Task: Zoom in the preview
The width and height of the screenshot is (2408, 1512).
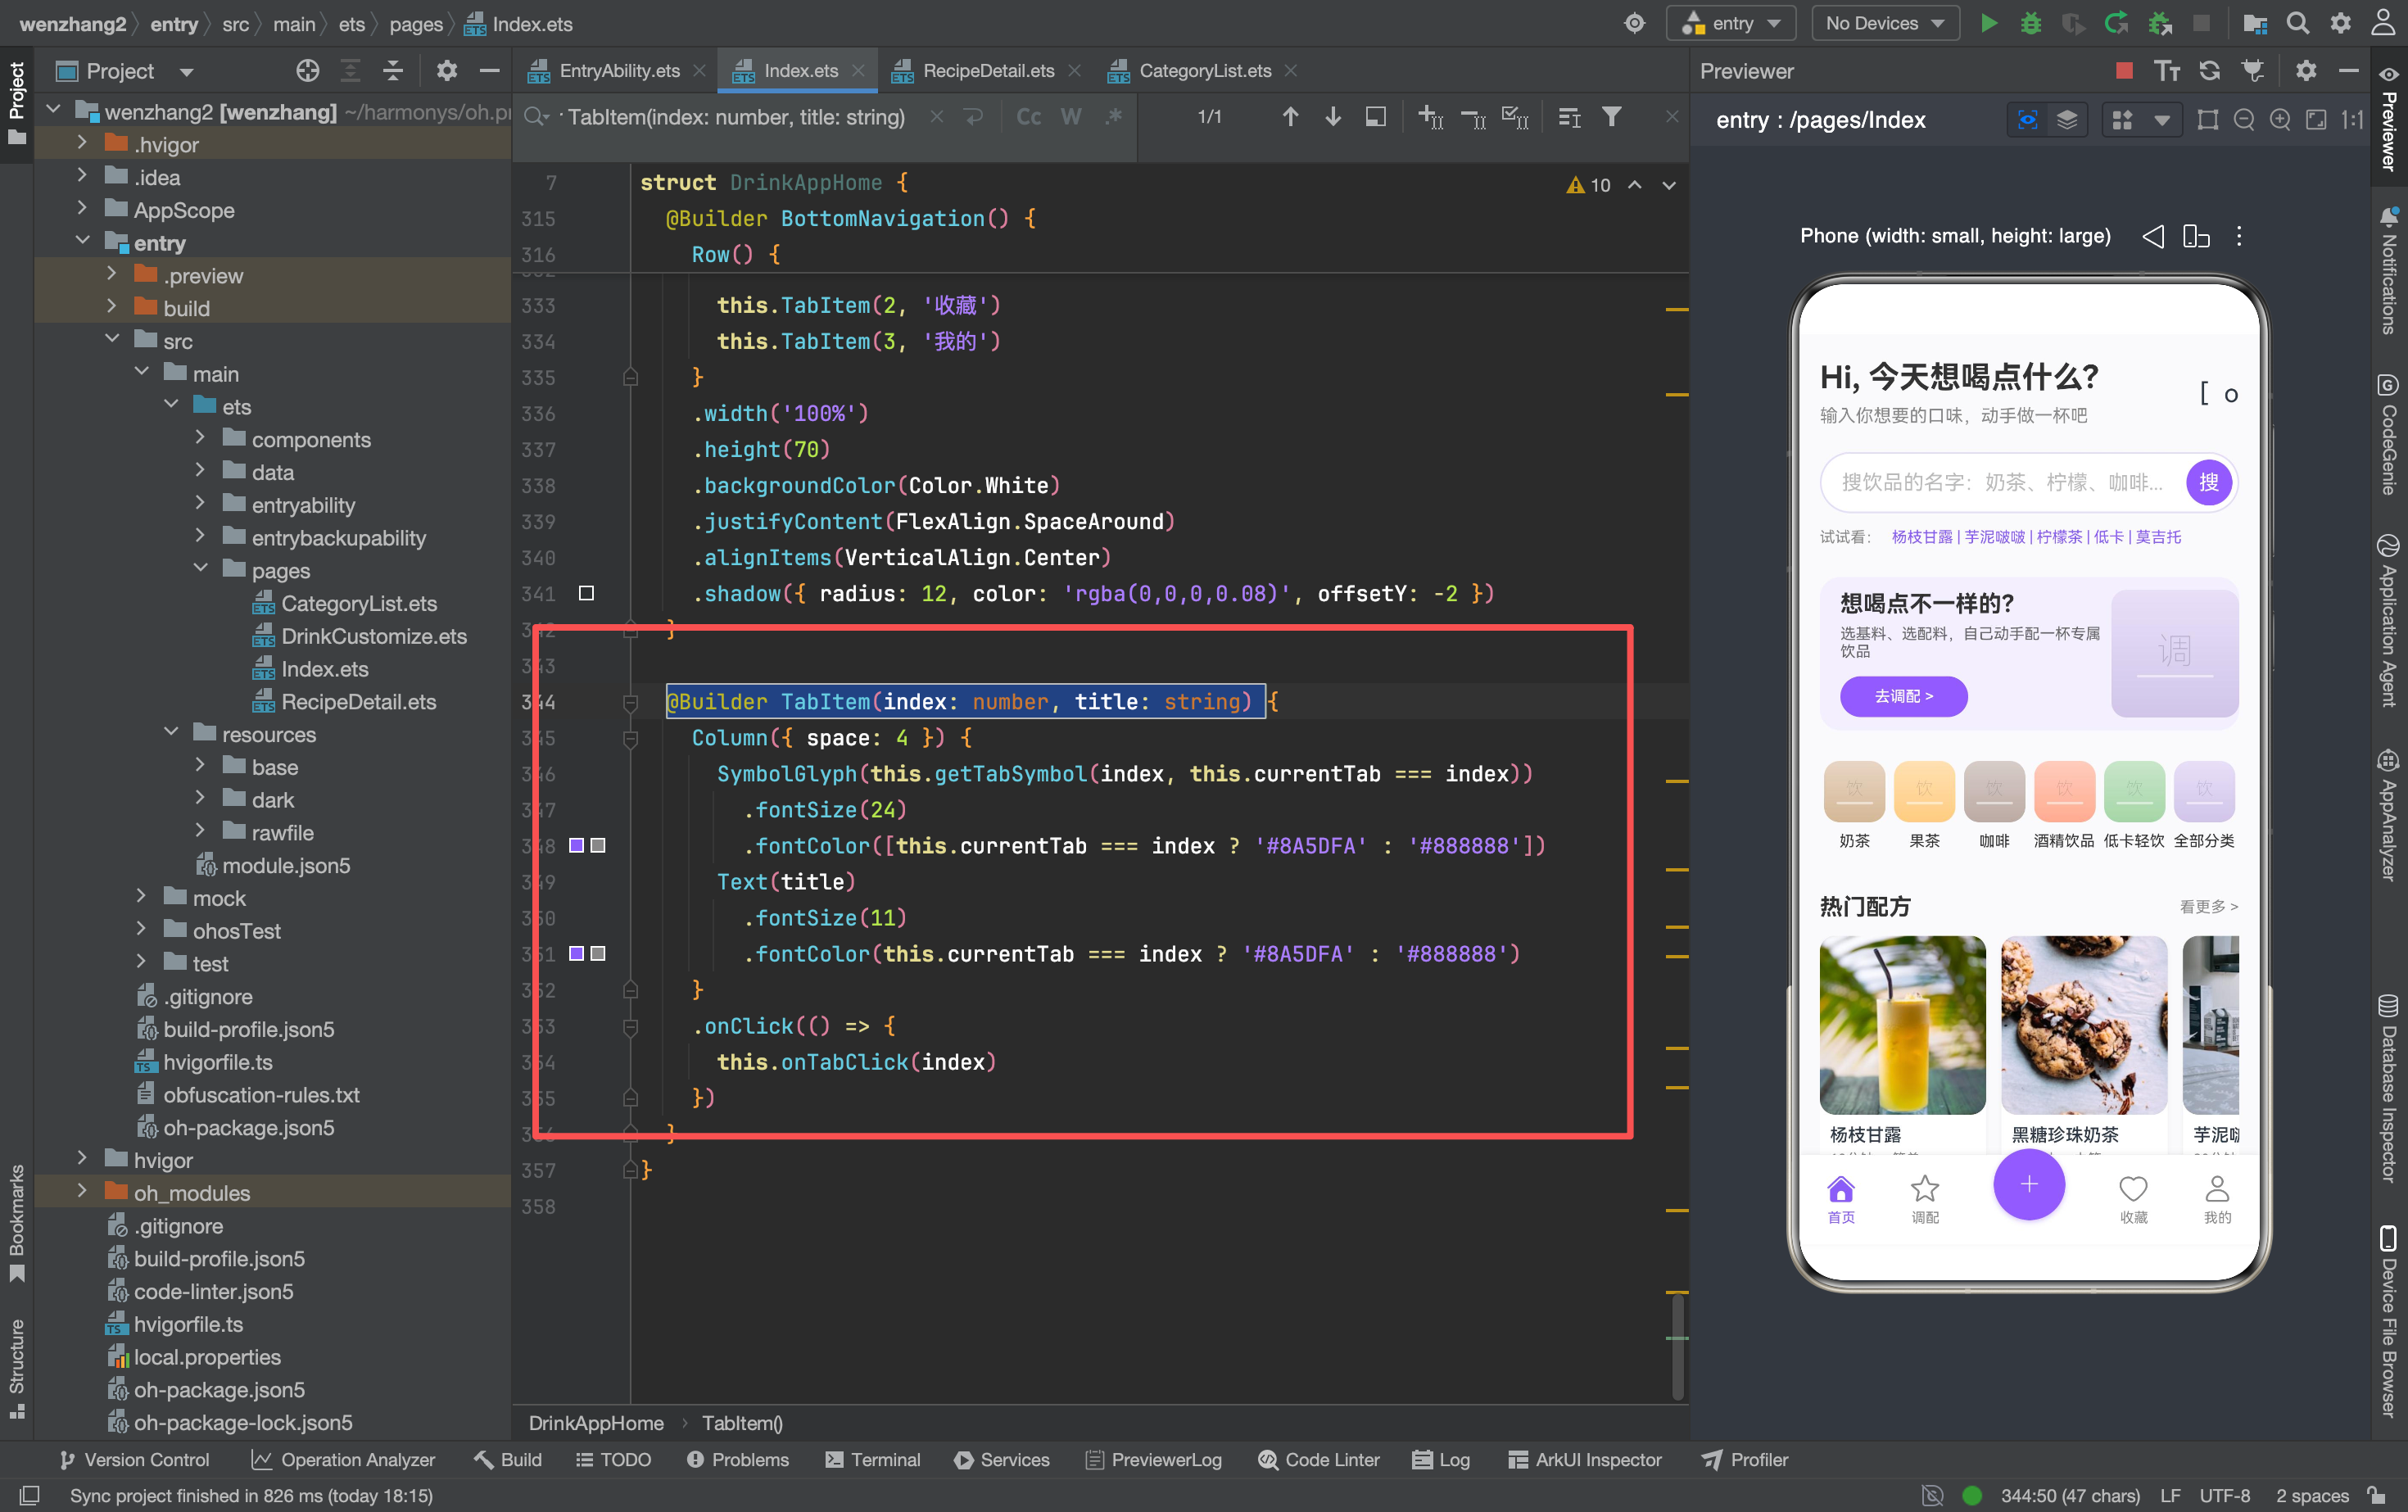Action: [2280, 120]
